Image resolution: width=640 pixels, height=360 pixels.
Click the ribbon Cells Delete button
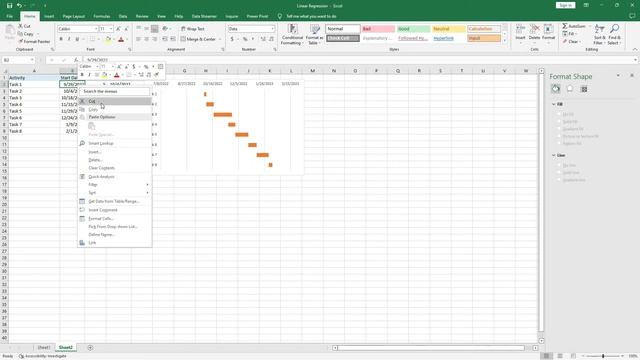[534, 33]
